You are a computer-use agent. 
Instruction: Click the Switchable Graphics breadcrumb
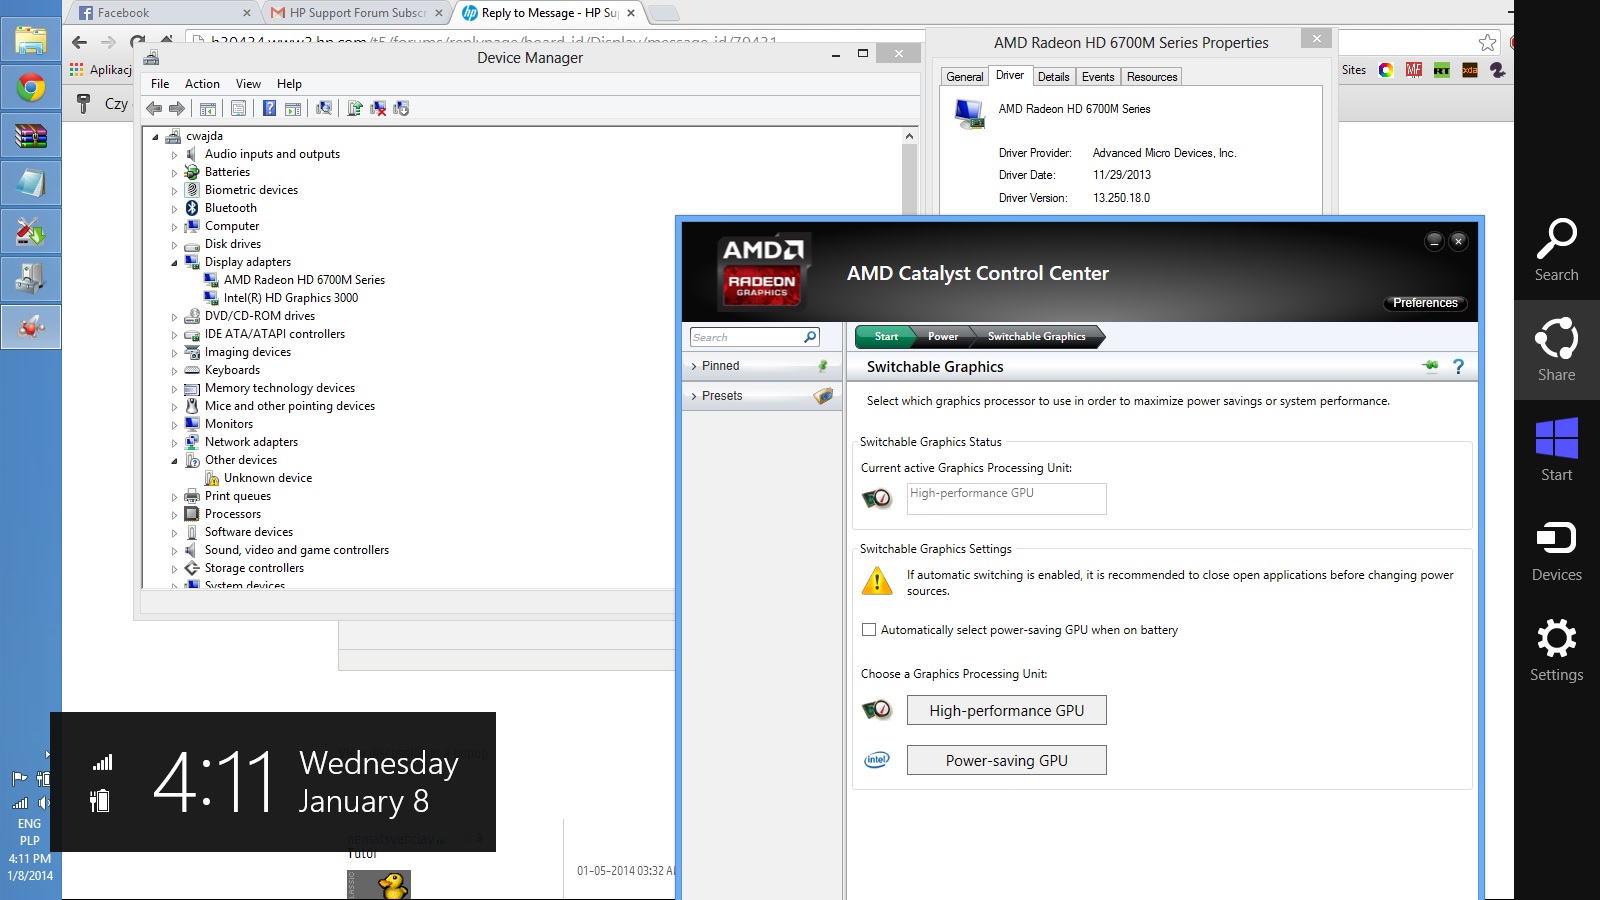coord(1037,337)
